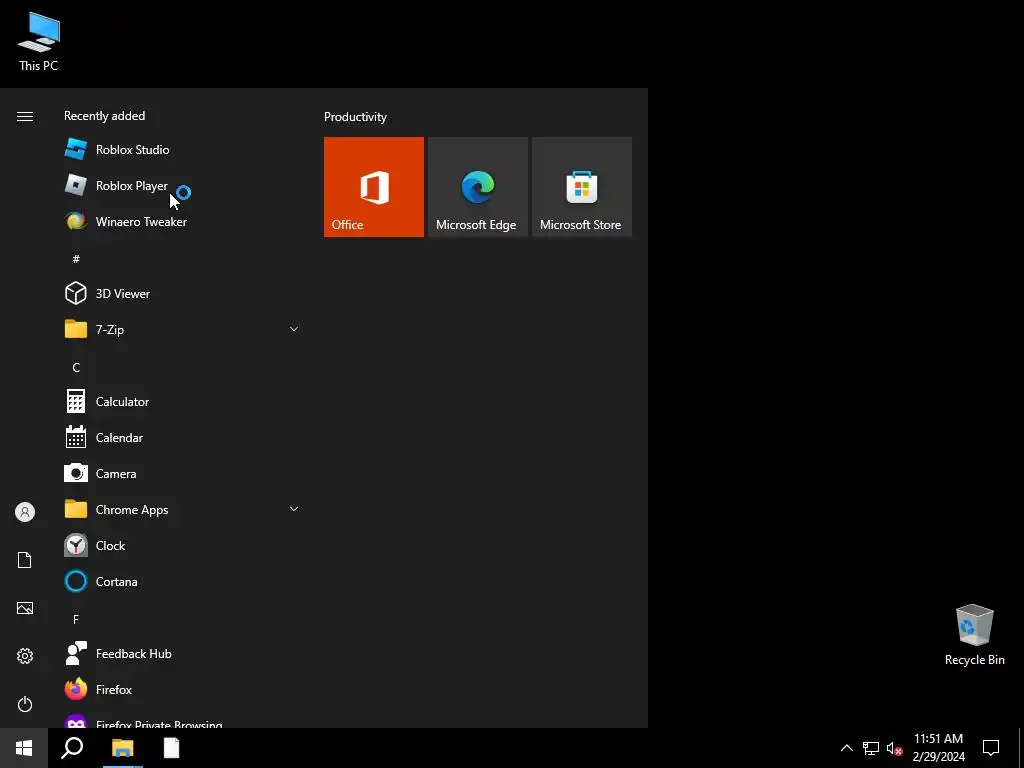Image resolution: width=1024 pixels, height=768 pixels.
Task: Open the Power options button
Action: pos(25,704)
